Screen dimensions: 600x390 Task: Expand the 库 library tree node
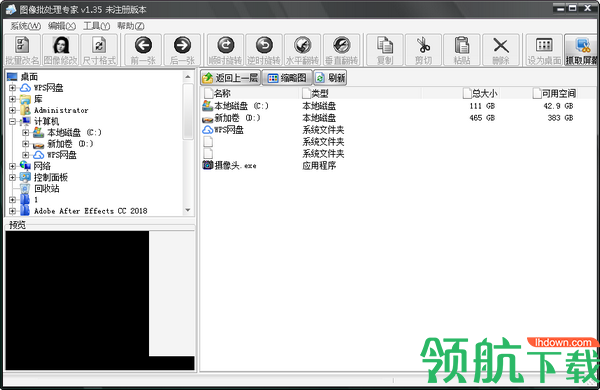coord(12,99)
